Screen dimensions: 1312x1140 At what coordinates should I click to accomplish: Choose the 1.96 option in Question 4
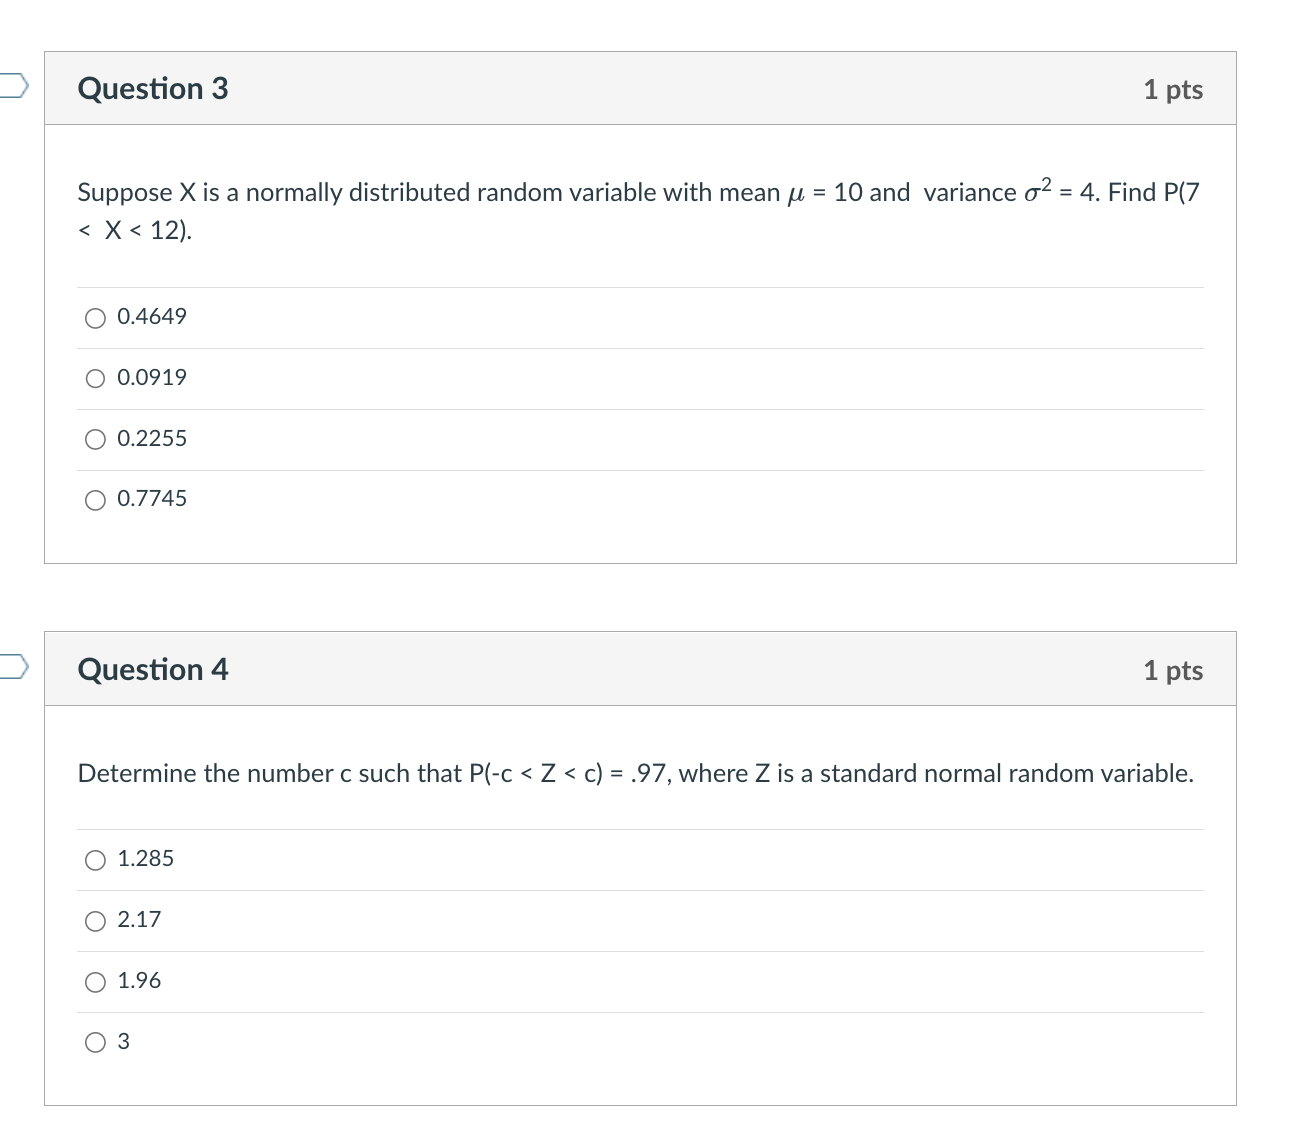coord(95,981)
